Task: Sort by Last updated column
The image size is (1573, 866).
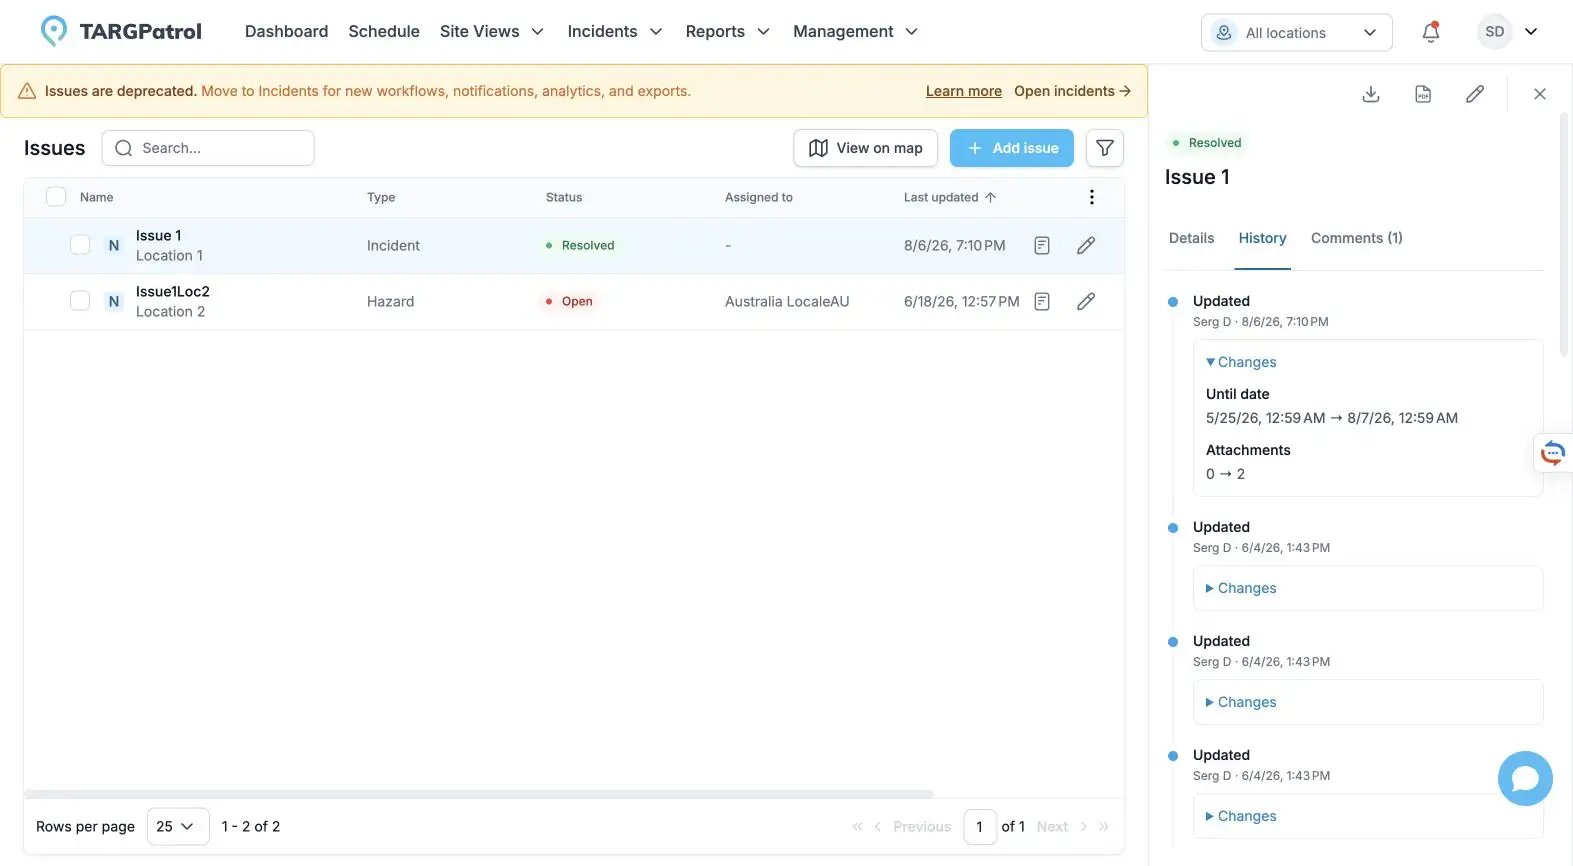Action: coord(950,197)
